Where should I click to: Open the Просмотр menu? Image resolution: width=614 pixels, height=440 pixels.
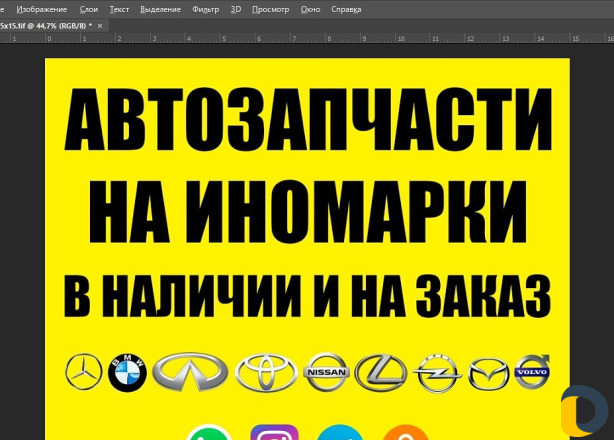pyautogui.click(x=271, y=9)
